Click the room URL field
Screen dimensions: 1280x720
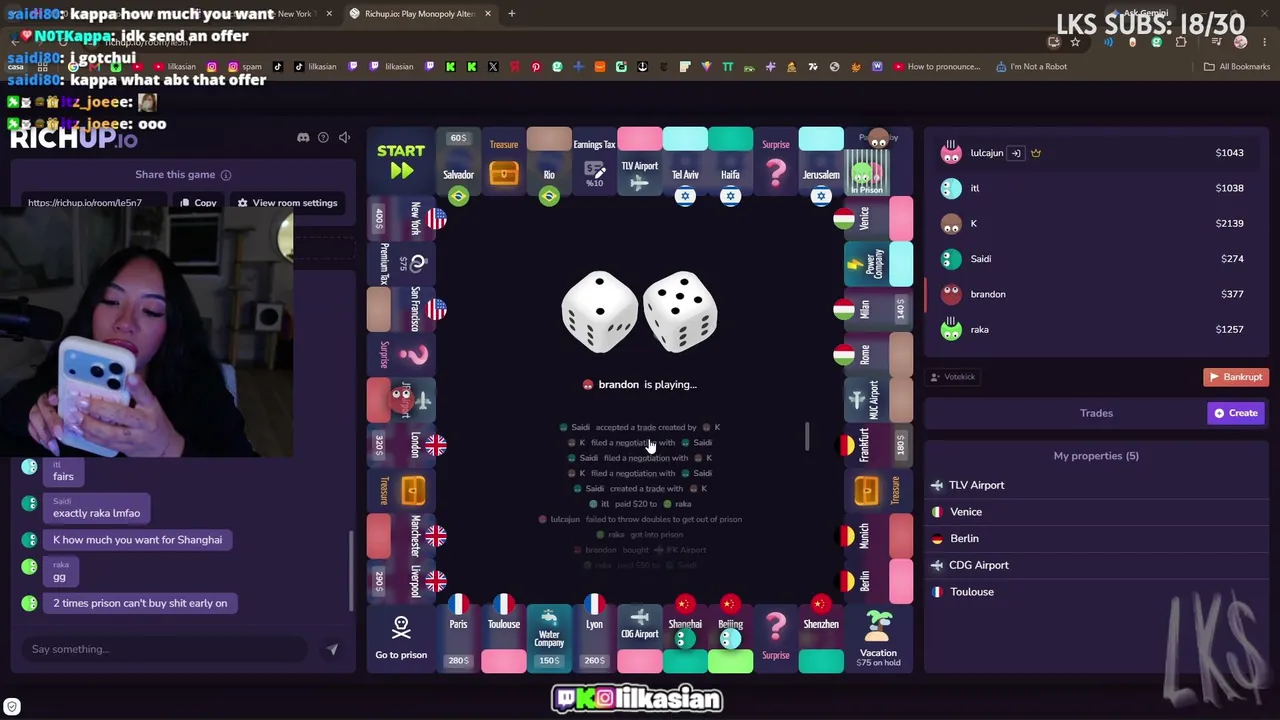[96, 203]
